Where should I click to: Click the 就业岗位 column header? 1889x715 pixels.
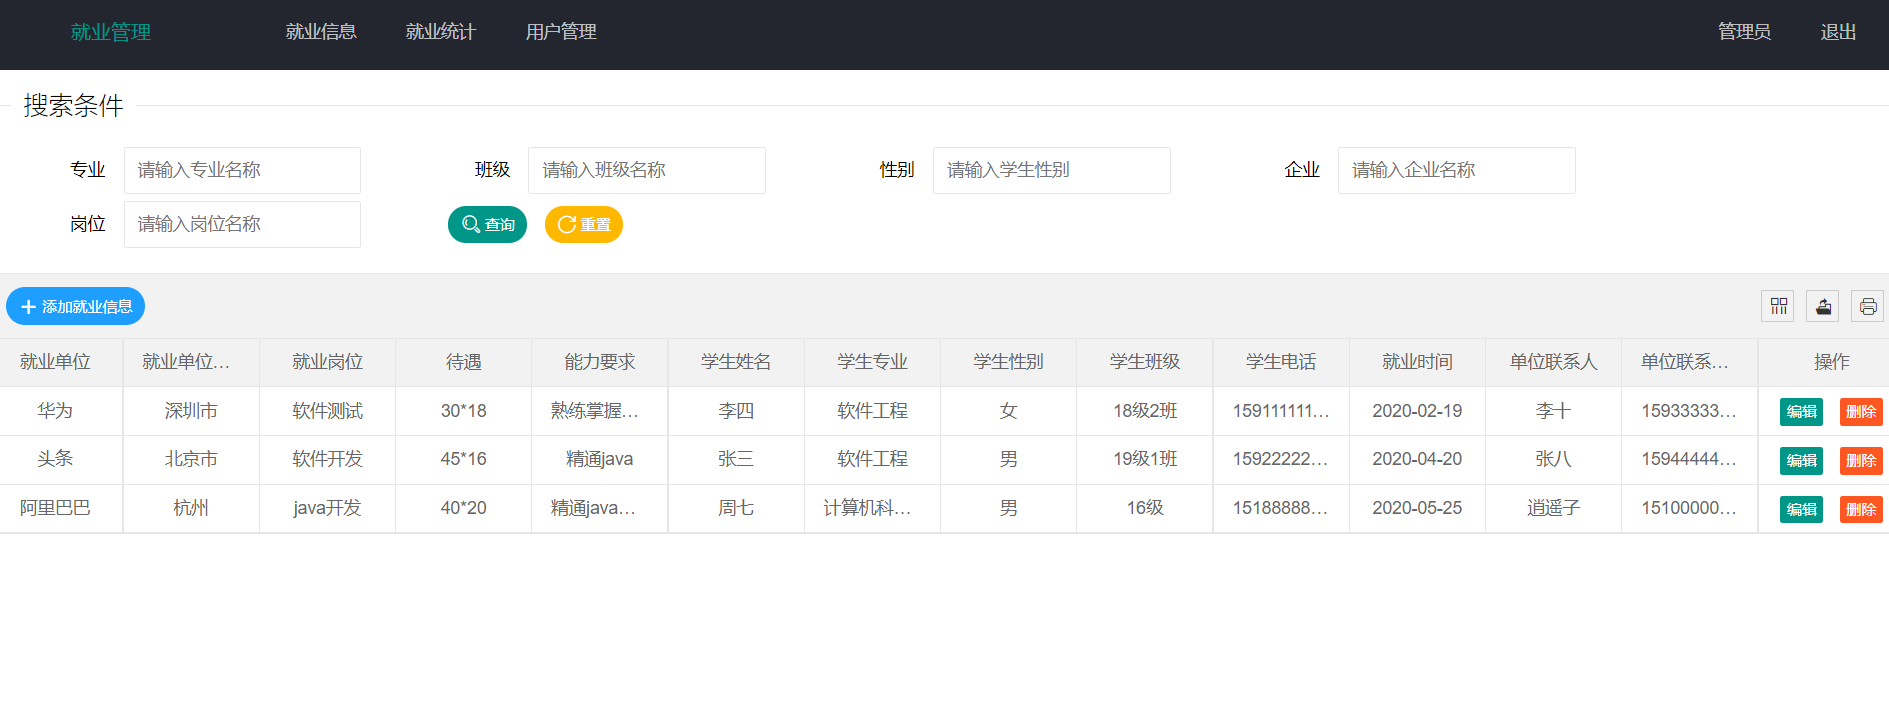point(327,362)
